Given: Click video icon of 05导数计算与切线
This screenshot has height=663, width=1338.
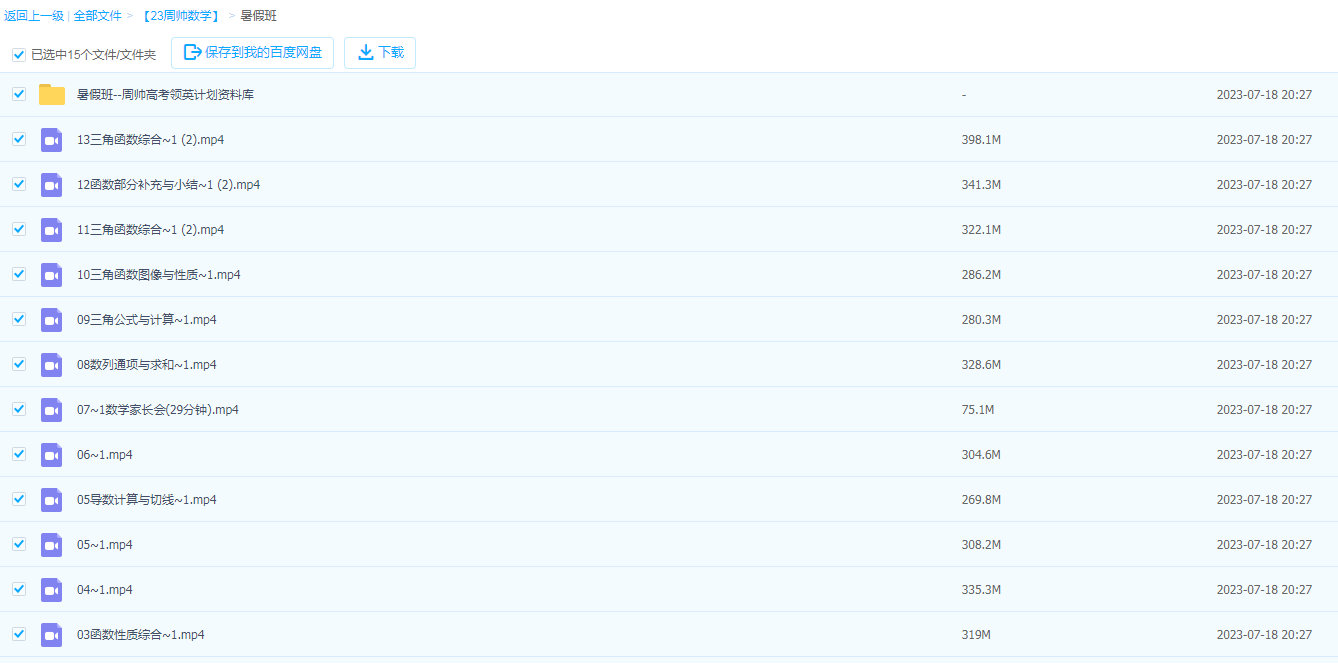Looking at the screenshot, I should pos(52,500).
